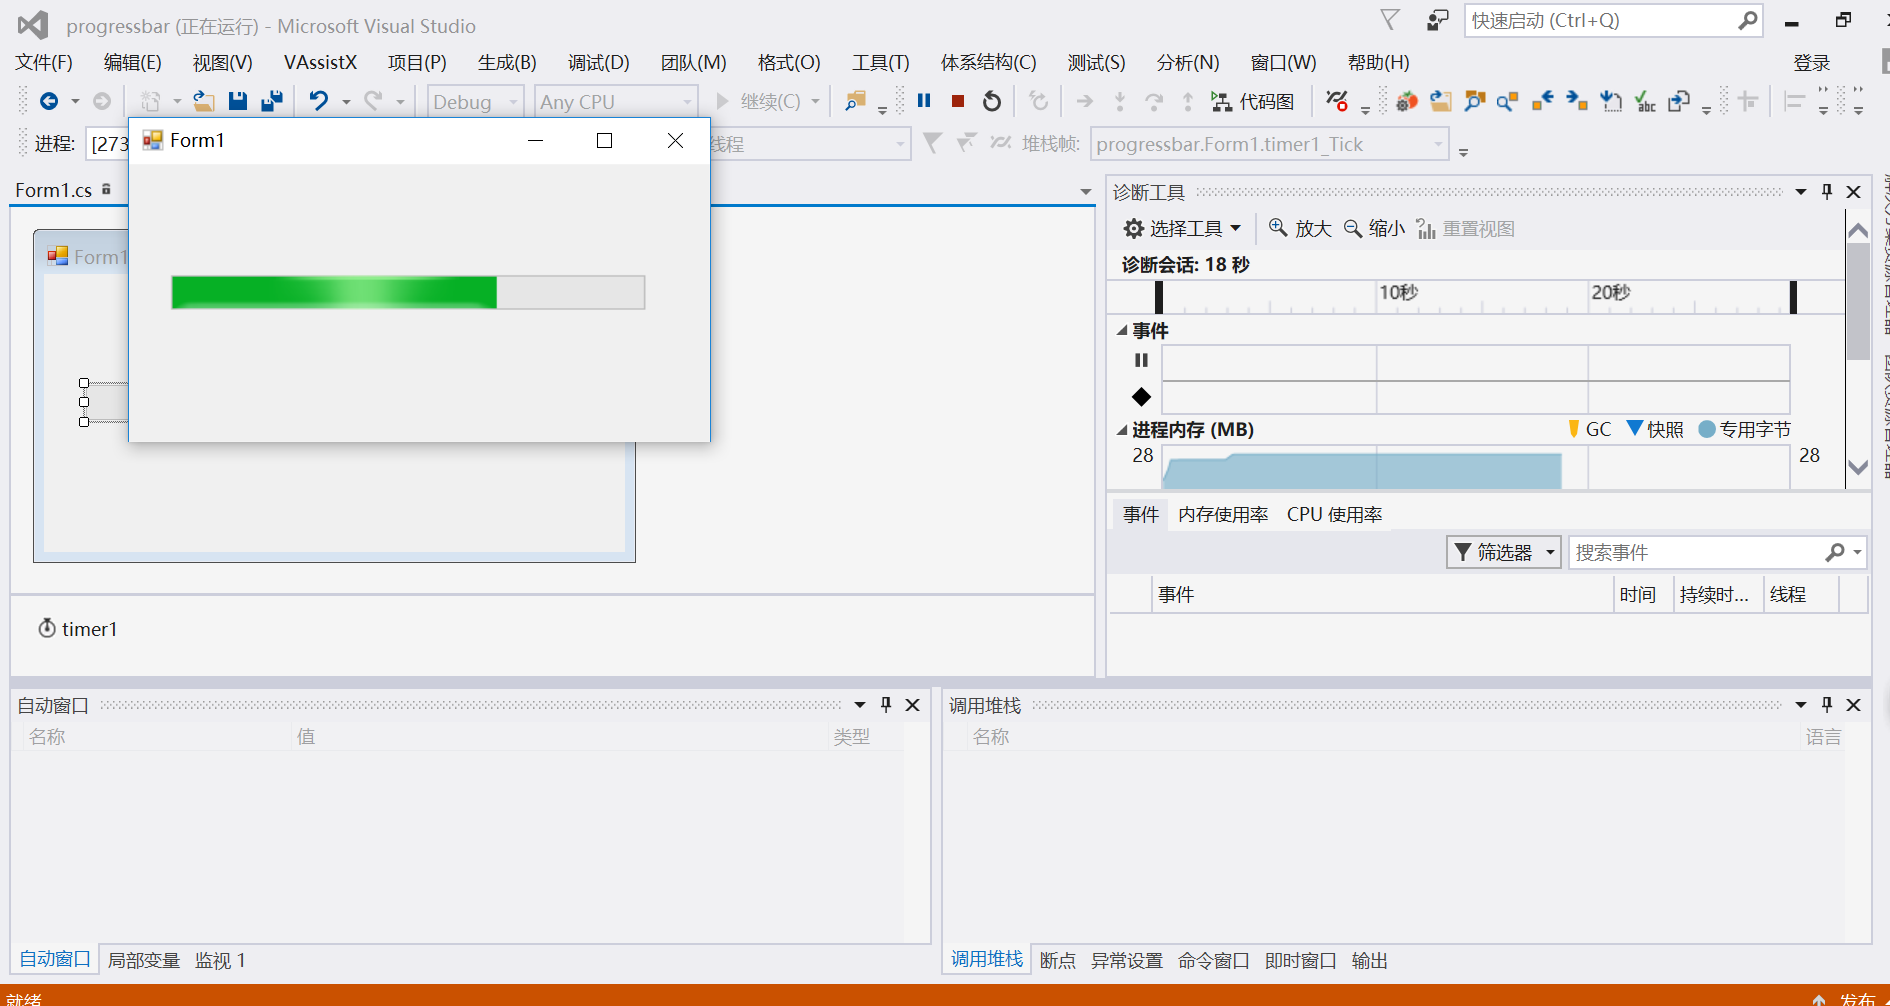Collapse the 事件 section in diagnostics

(x=1122, y=331)
